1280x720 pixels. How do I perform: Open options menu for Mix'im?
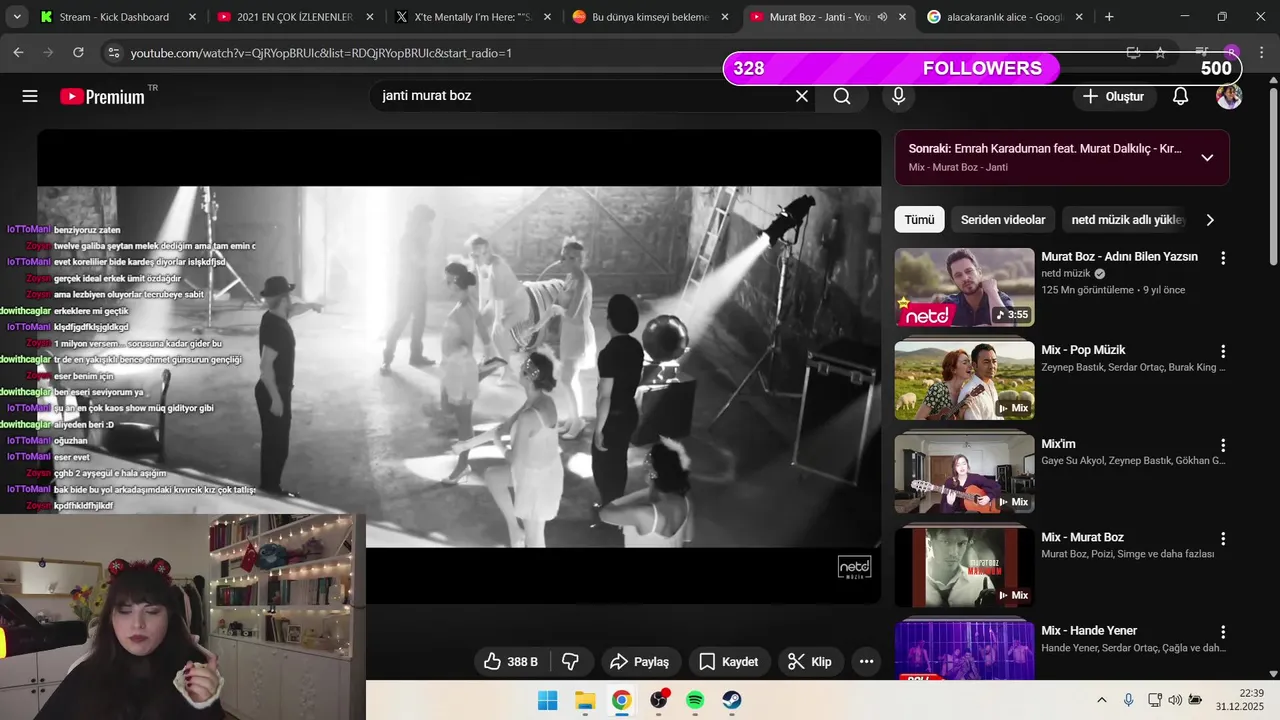click(x=1222, y=445)
